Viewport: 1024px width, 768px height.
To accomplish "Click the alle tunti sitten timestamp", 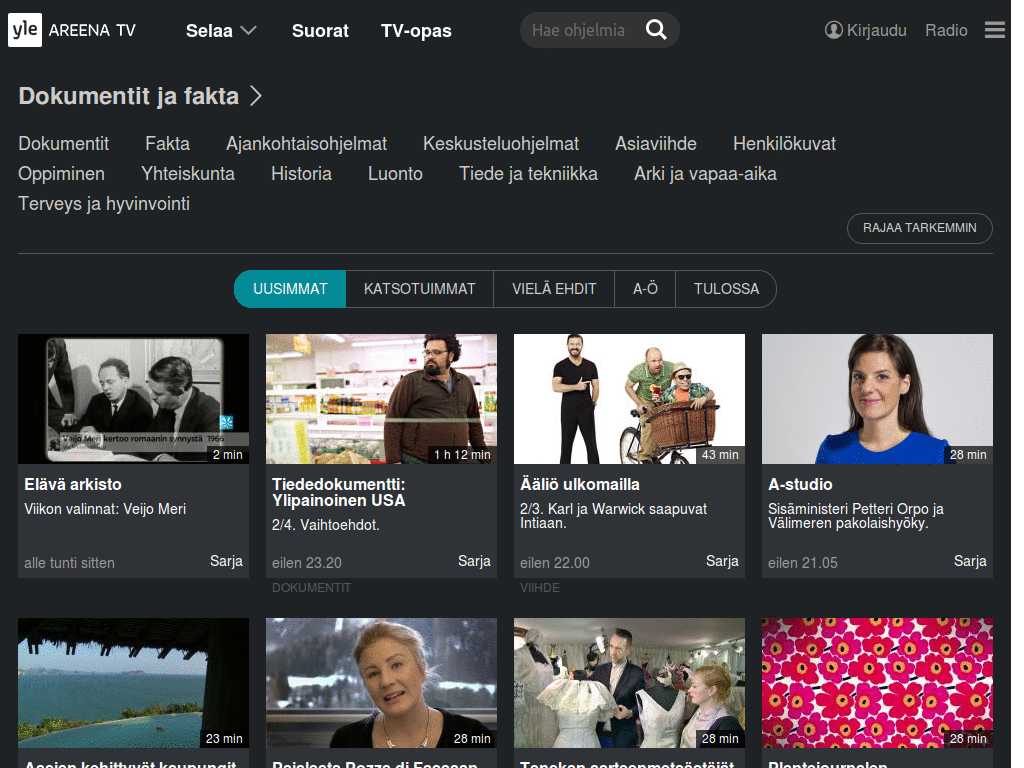I will [69, 563].
